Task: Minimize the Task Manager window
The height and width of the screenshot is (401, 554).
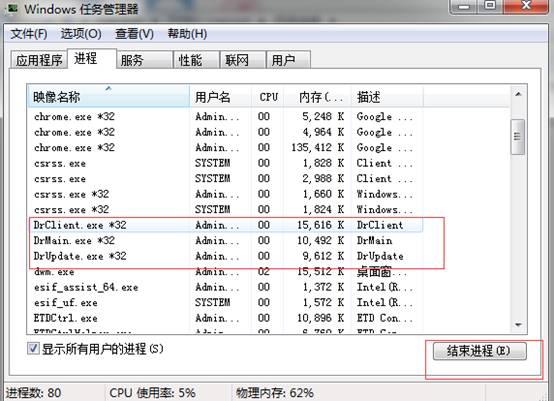Action: tap(464, 6)
